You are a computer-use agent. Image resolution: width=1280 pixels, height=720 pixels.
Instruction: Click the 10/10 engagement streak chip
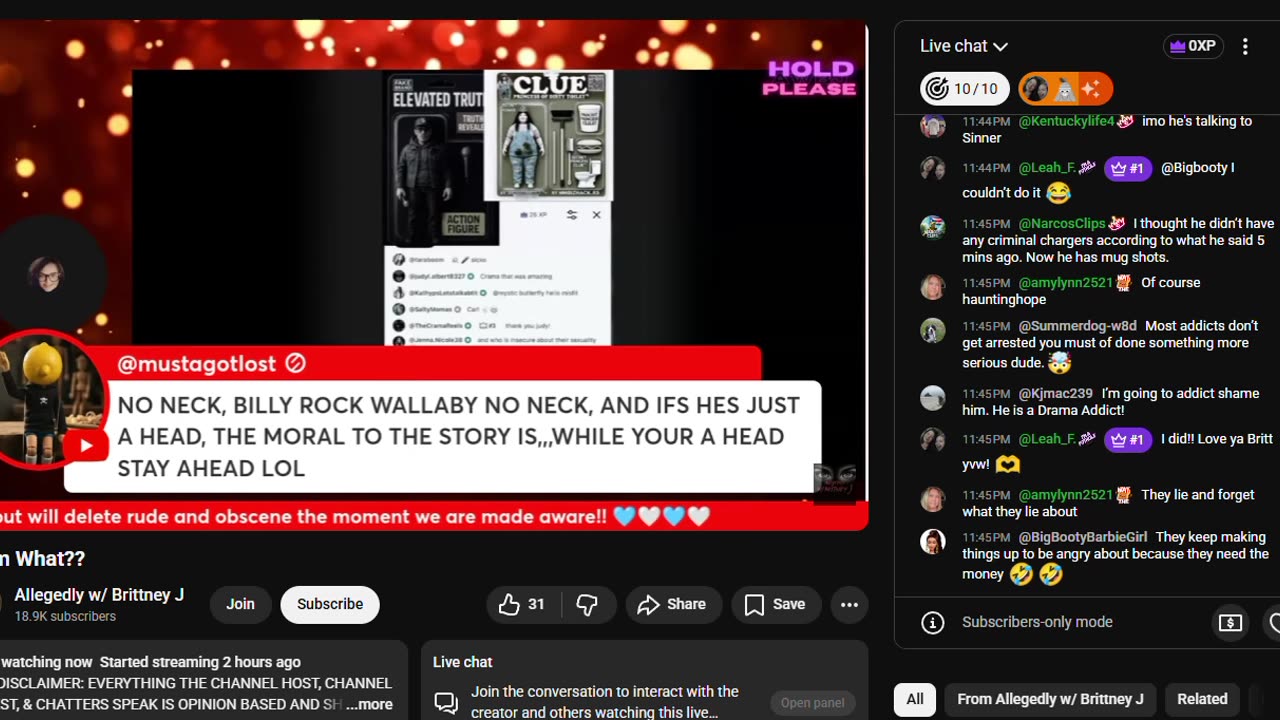tap(964, 89)
